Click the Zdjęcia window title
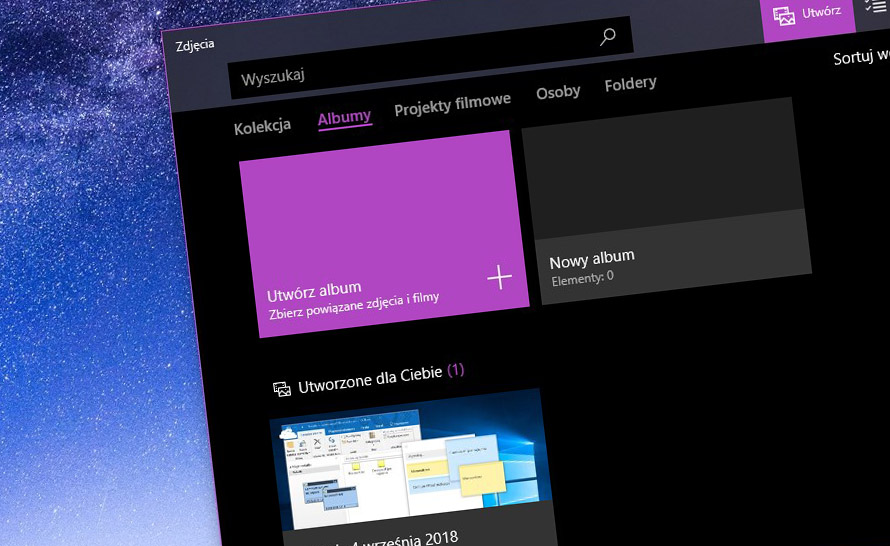890x546 pixels. [x=195, y=45]
